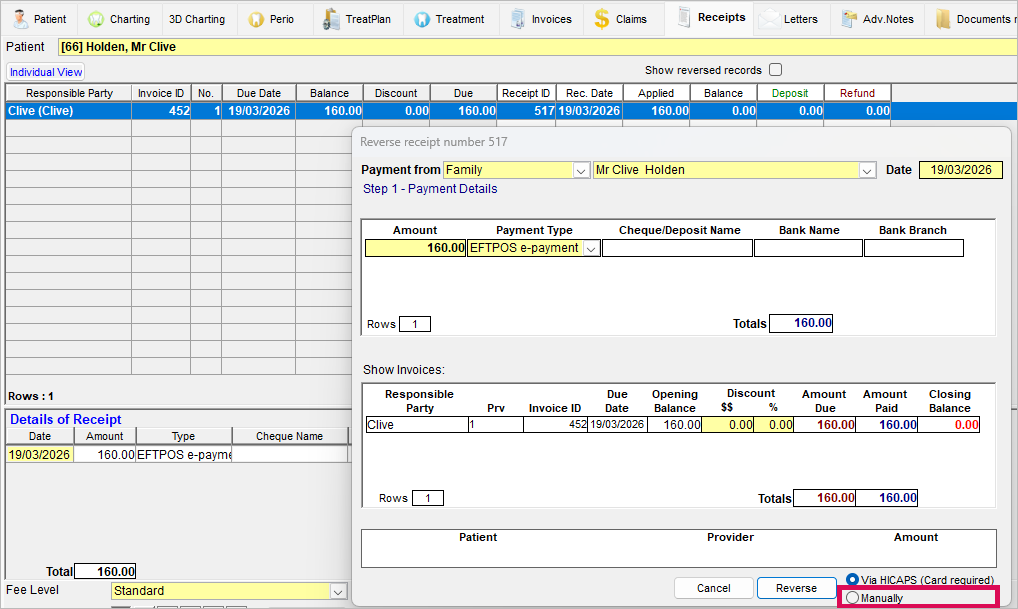Click the Individual View button
This screenshot has width=1018, height=609.
tap(46, 72)
